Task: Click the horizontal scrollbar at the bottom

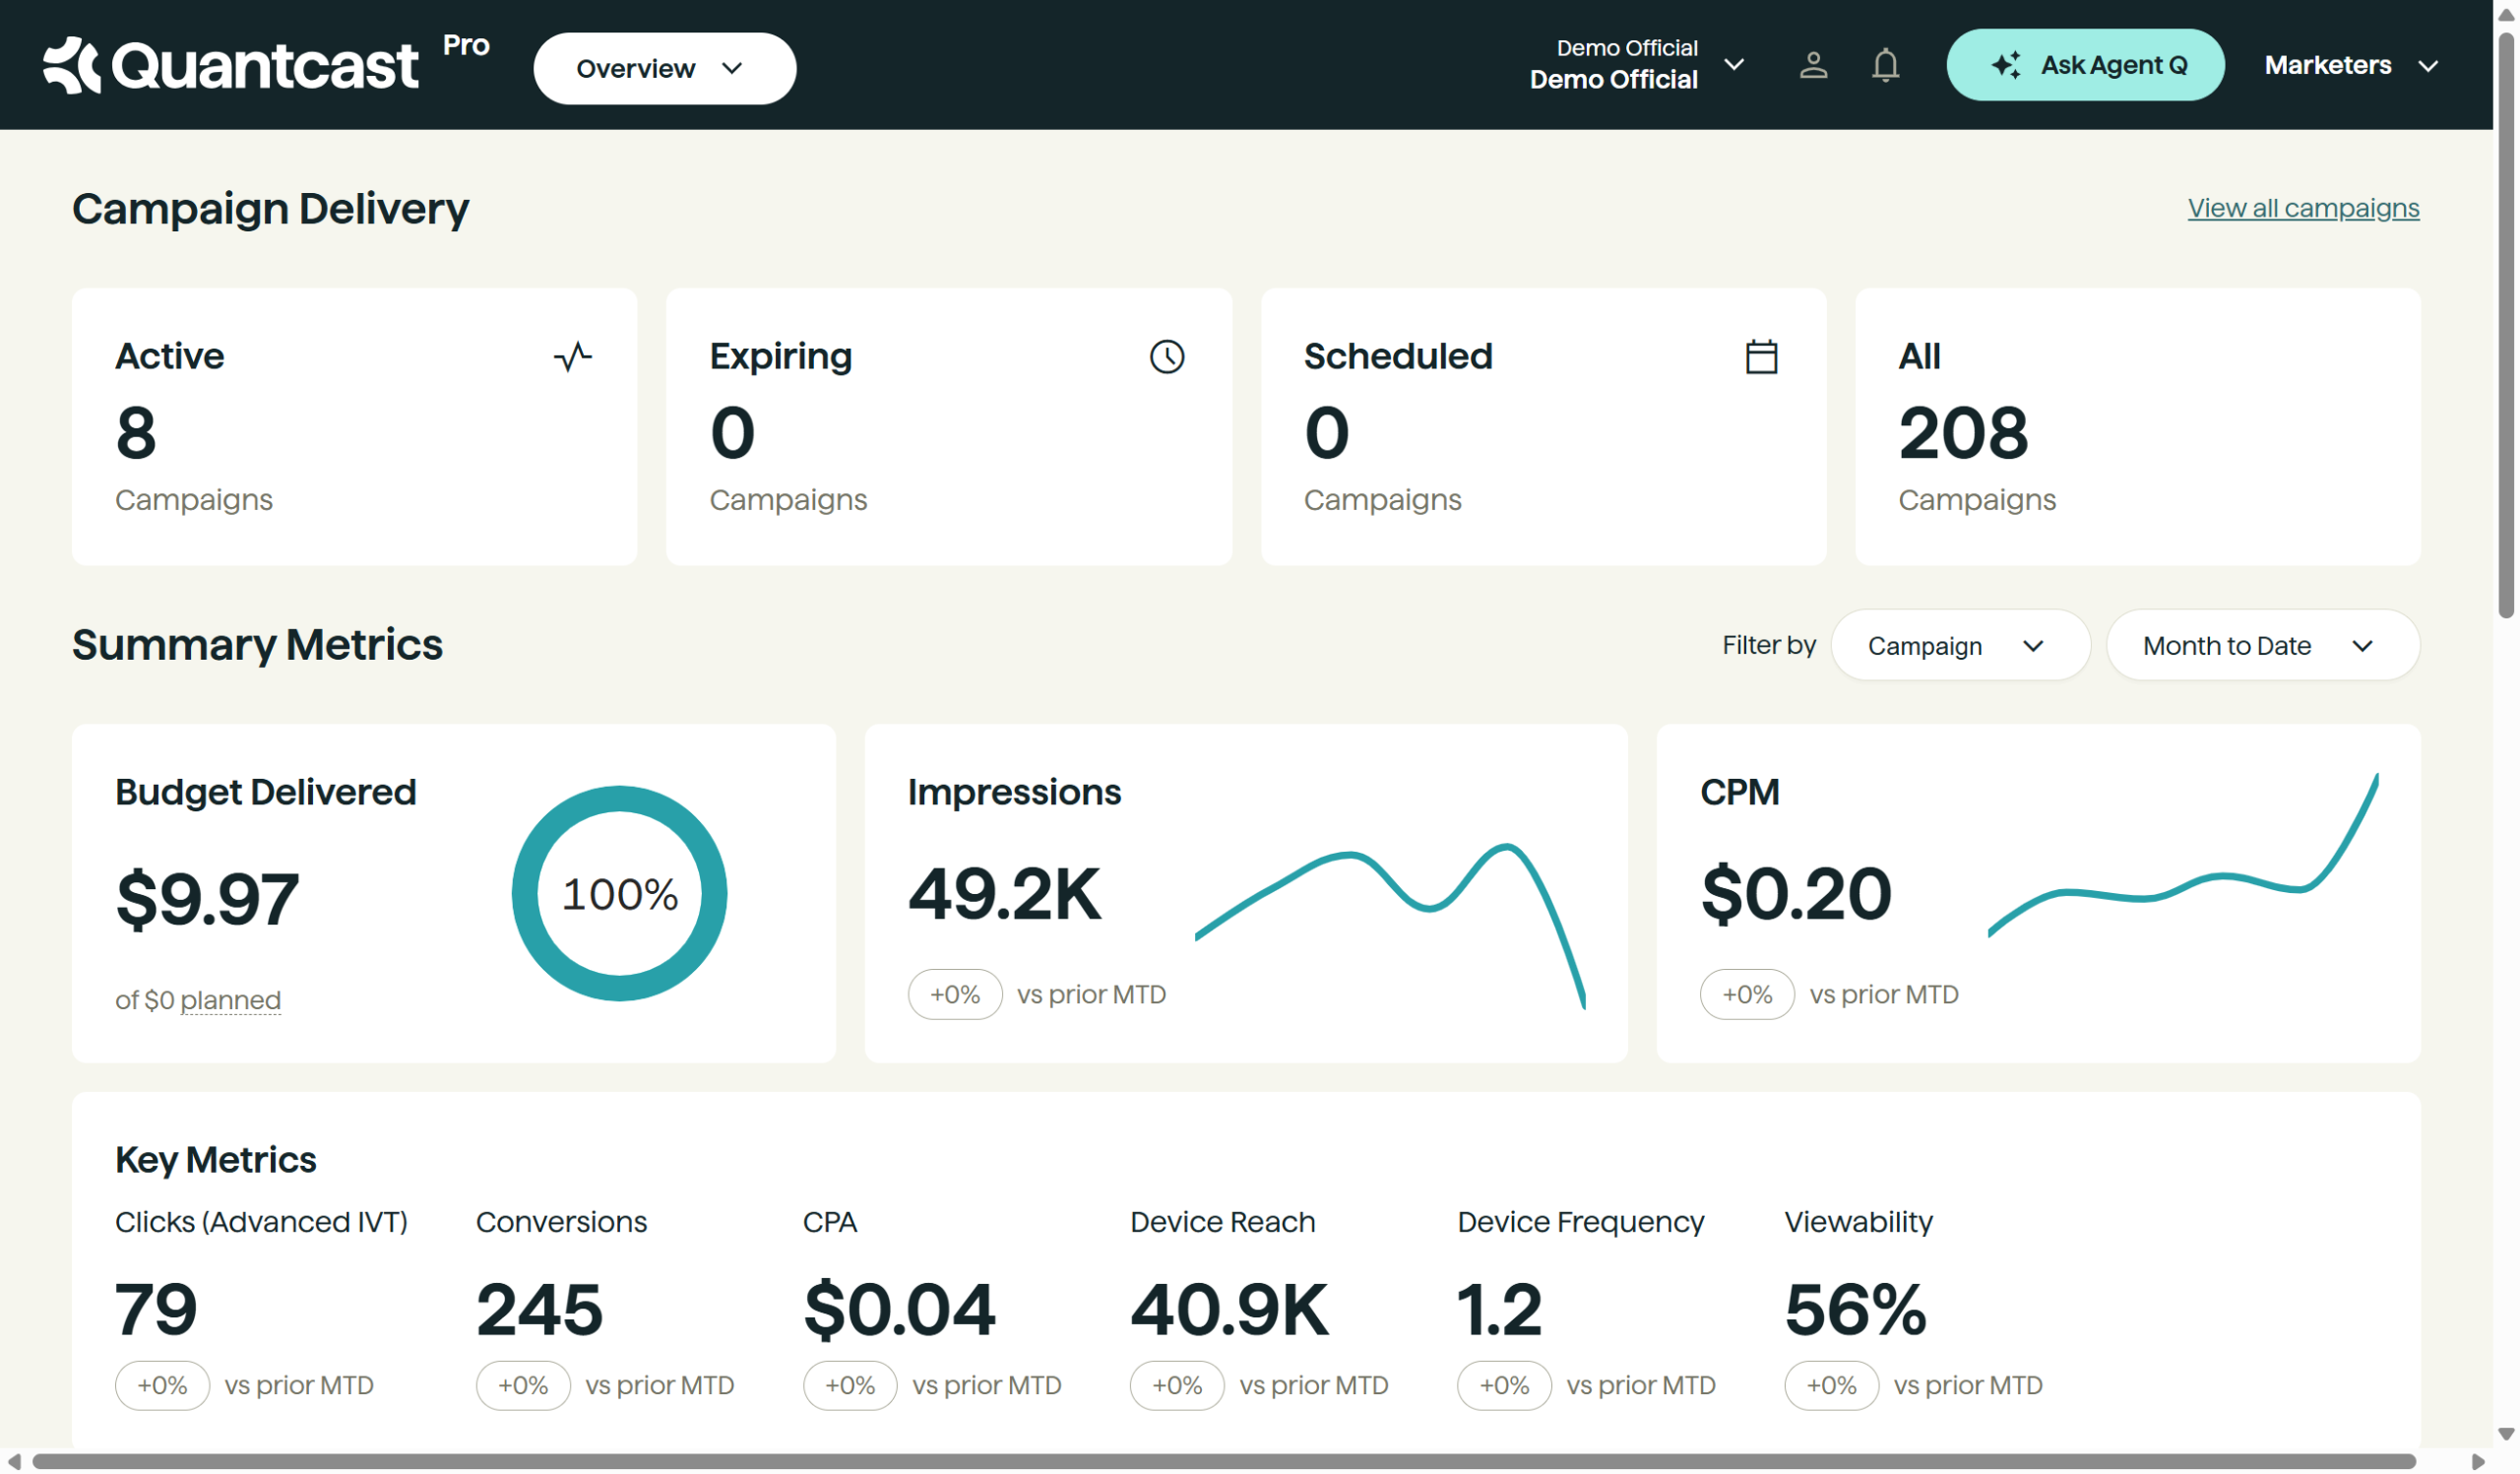Action: (1225, 1462)
